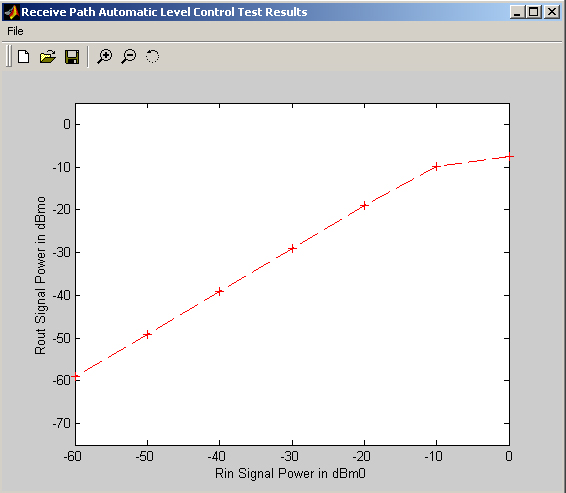This screenshot has width=566, height=493.
Task: Save the figure with the floppy icon
Action: [x=72, y=57]
